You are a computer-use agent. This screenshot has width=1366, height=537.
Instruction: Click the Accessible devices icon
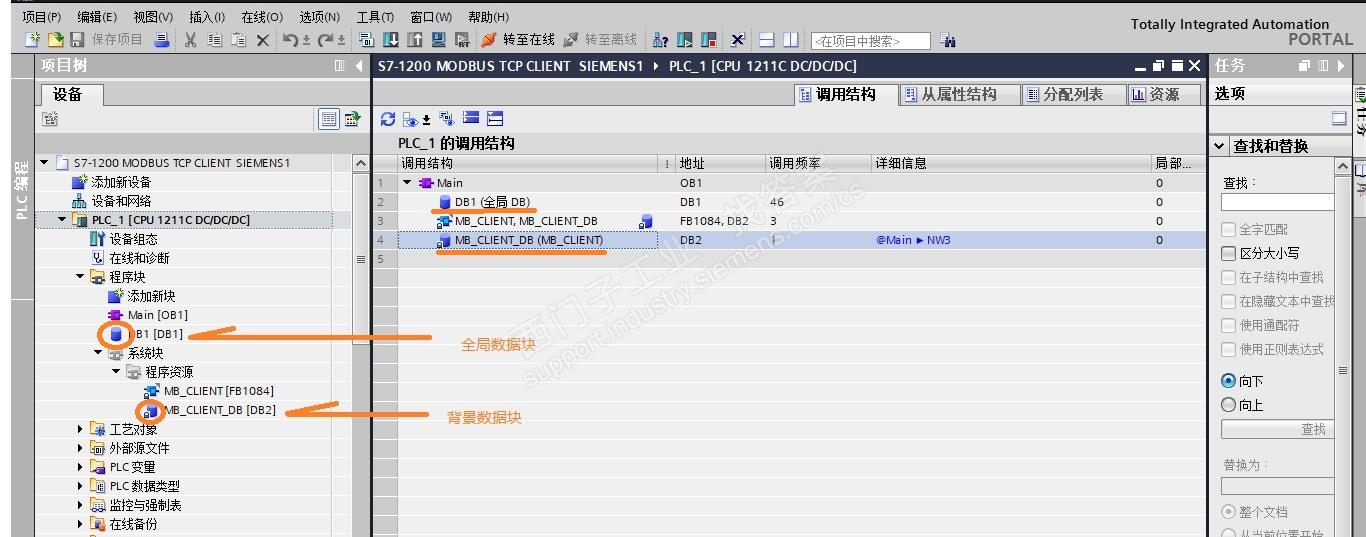click(661, 40)
